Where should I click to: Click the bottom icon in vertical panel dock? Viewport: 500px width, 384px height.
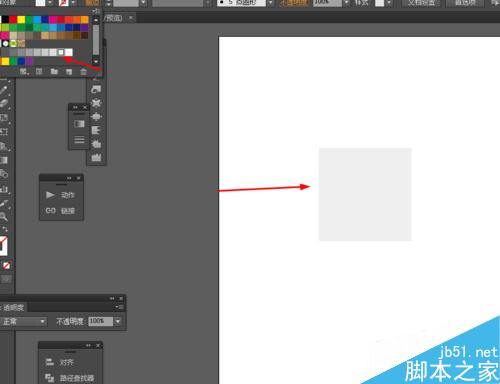(x=96, y=157)
